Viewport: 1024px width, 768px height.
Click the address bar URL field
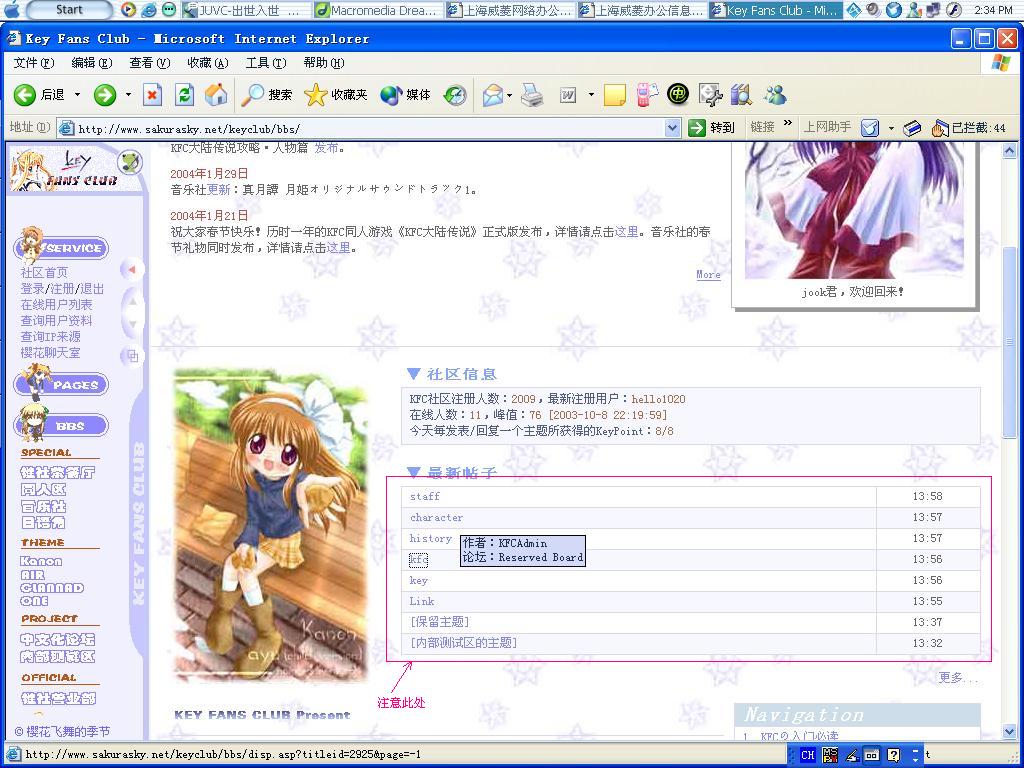click(x=369, y=129)
